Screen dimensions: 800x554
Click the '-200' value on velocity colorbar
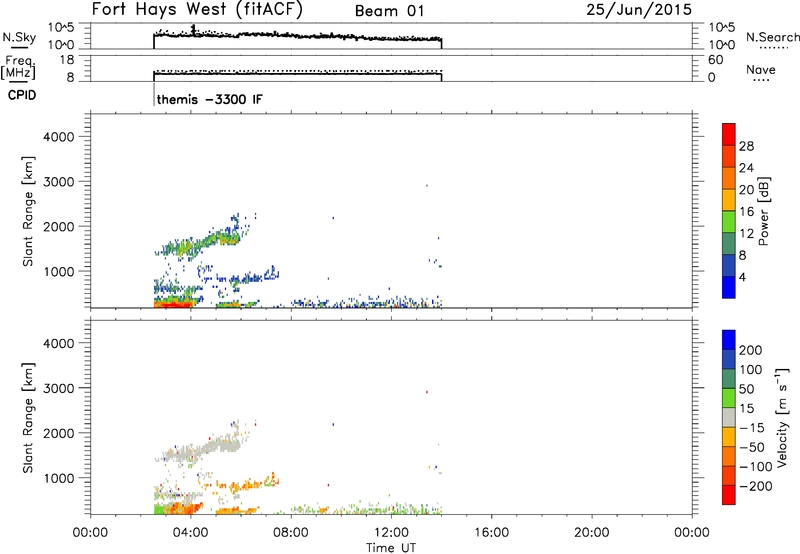pyautogui.click(x=758, y=486)
